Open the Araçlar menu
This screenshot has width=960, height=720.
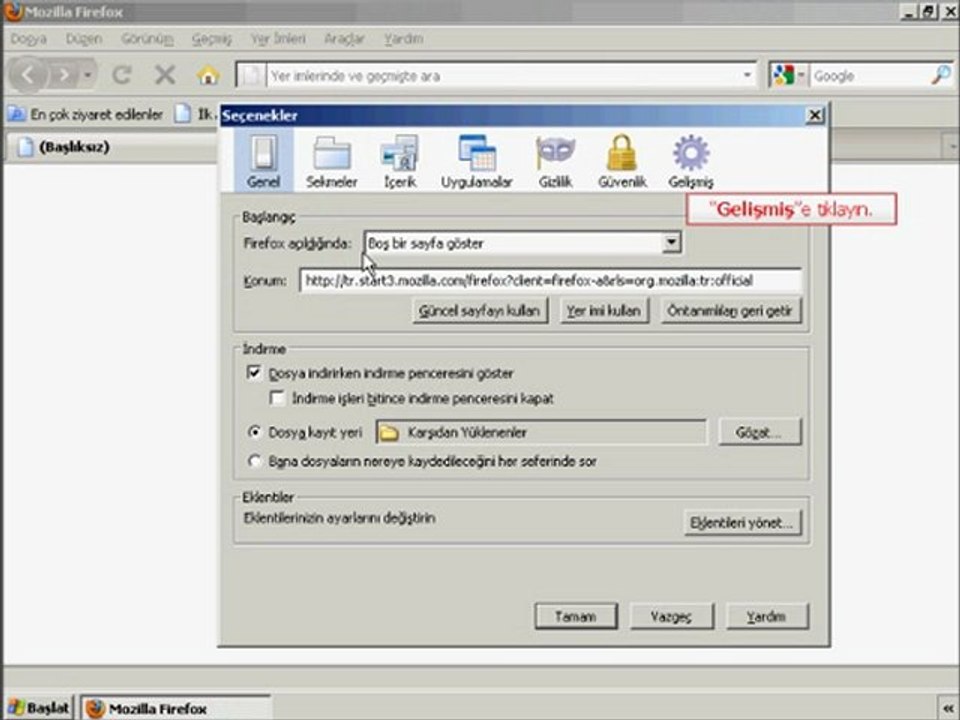344,39
